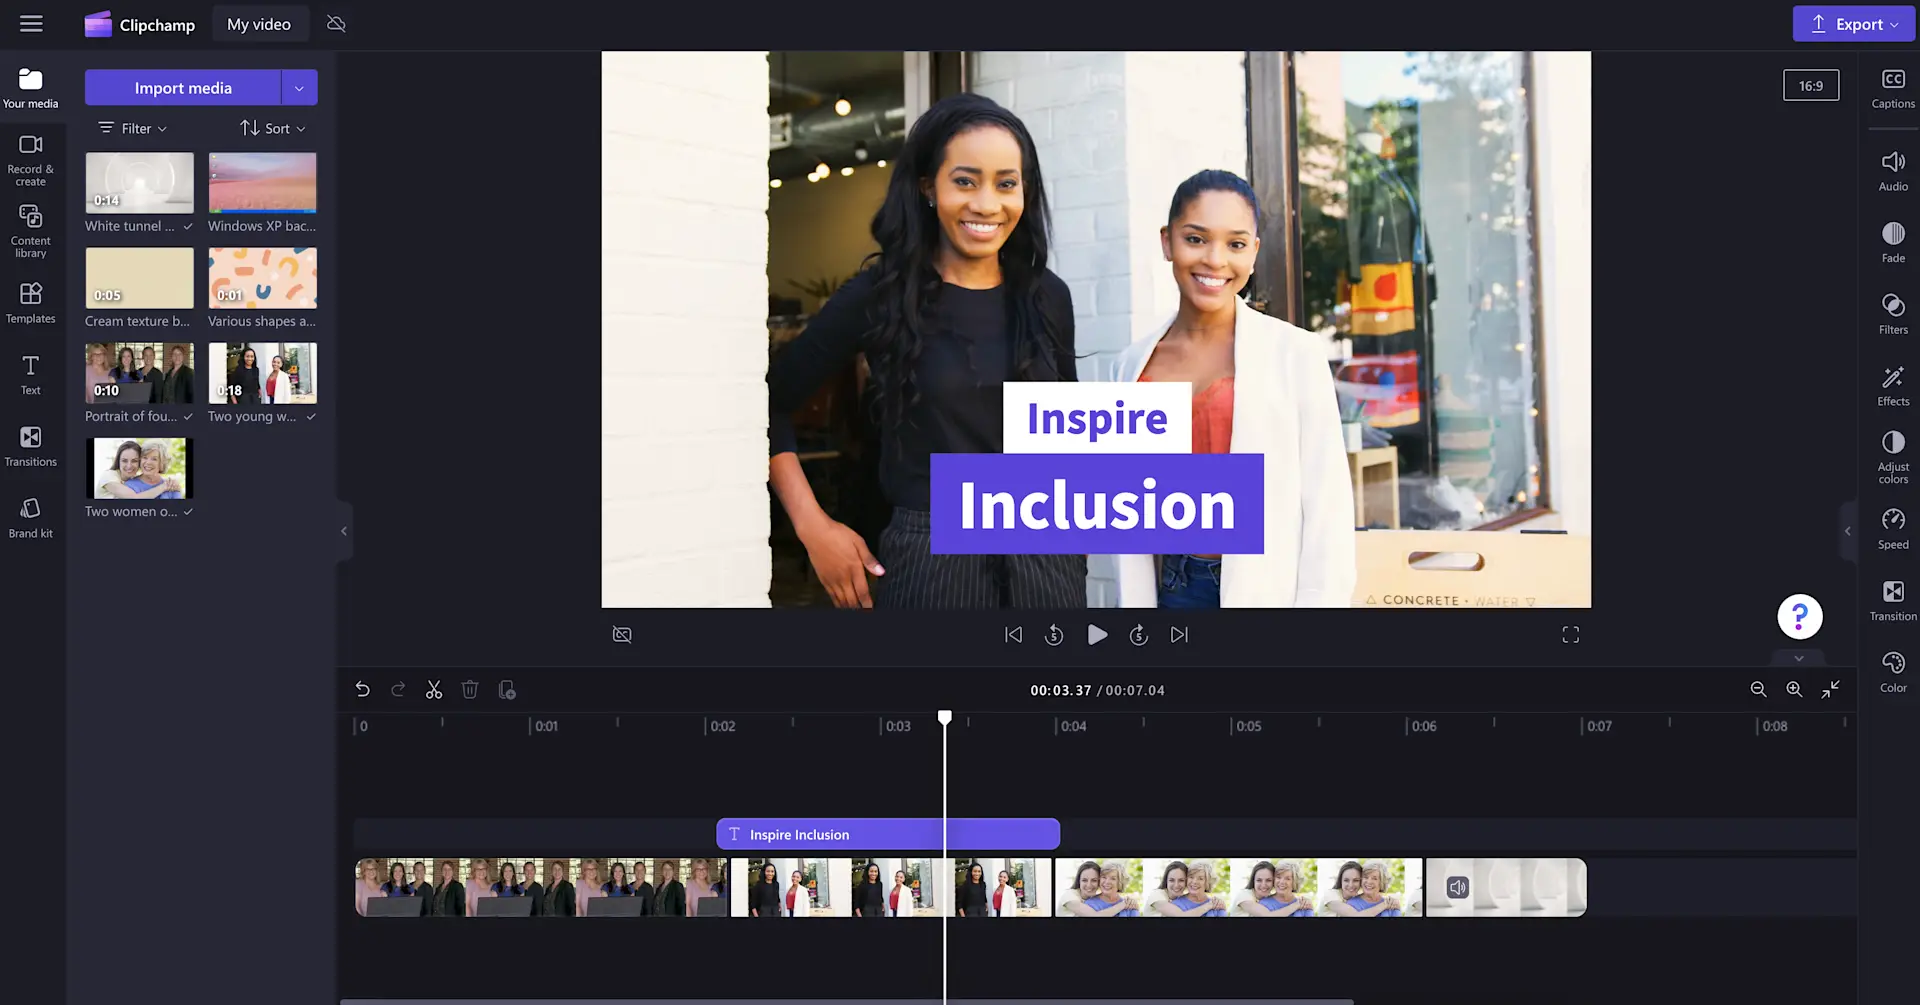Open Fade settings panel
This screenshot has width=1920, height=1005.
(1893, 243)
